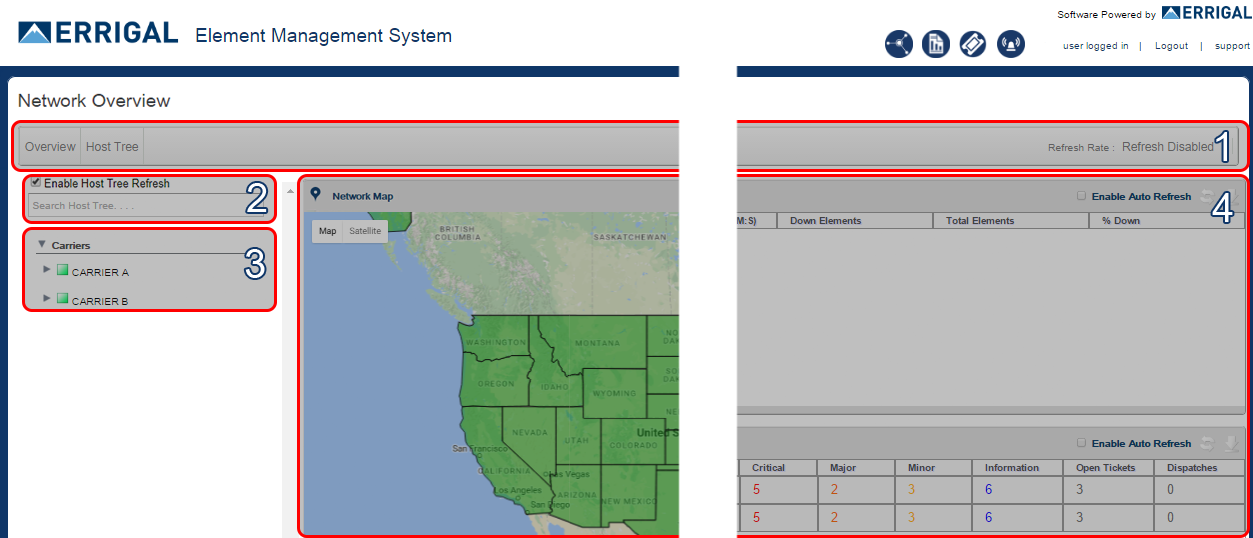This screenshot has height=538, width=1253.
Task: Click the Network Map location pin icon
Action: click(x=315, y=195)
